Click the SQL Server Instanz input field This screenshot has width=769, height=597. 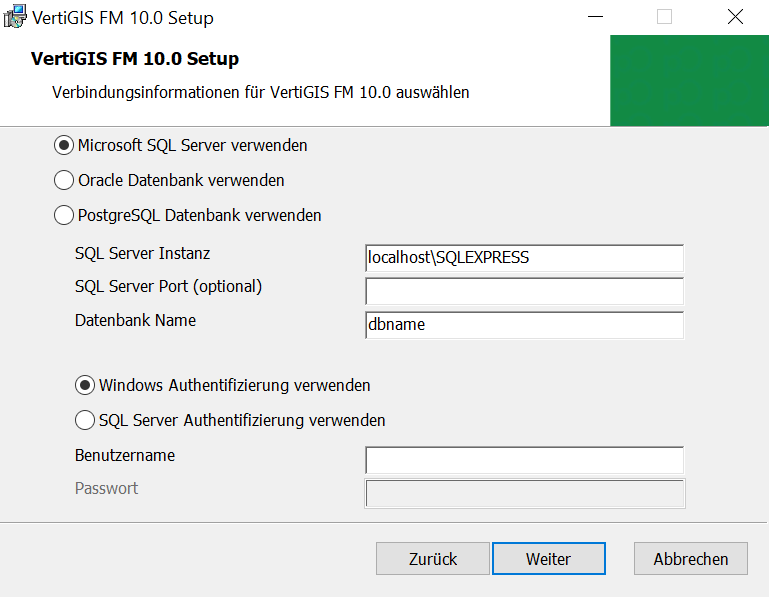pos(524,258)
